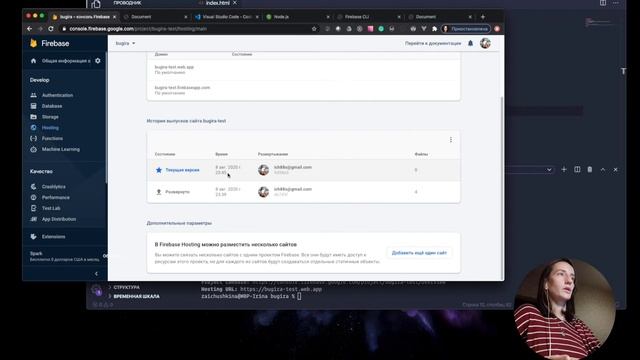The width and height of the screenshot is (640, 360).
Task: Expand СТРУКТУРА section in VS Code
Action: pyautogui.click(x=127, y=287)
